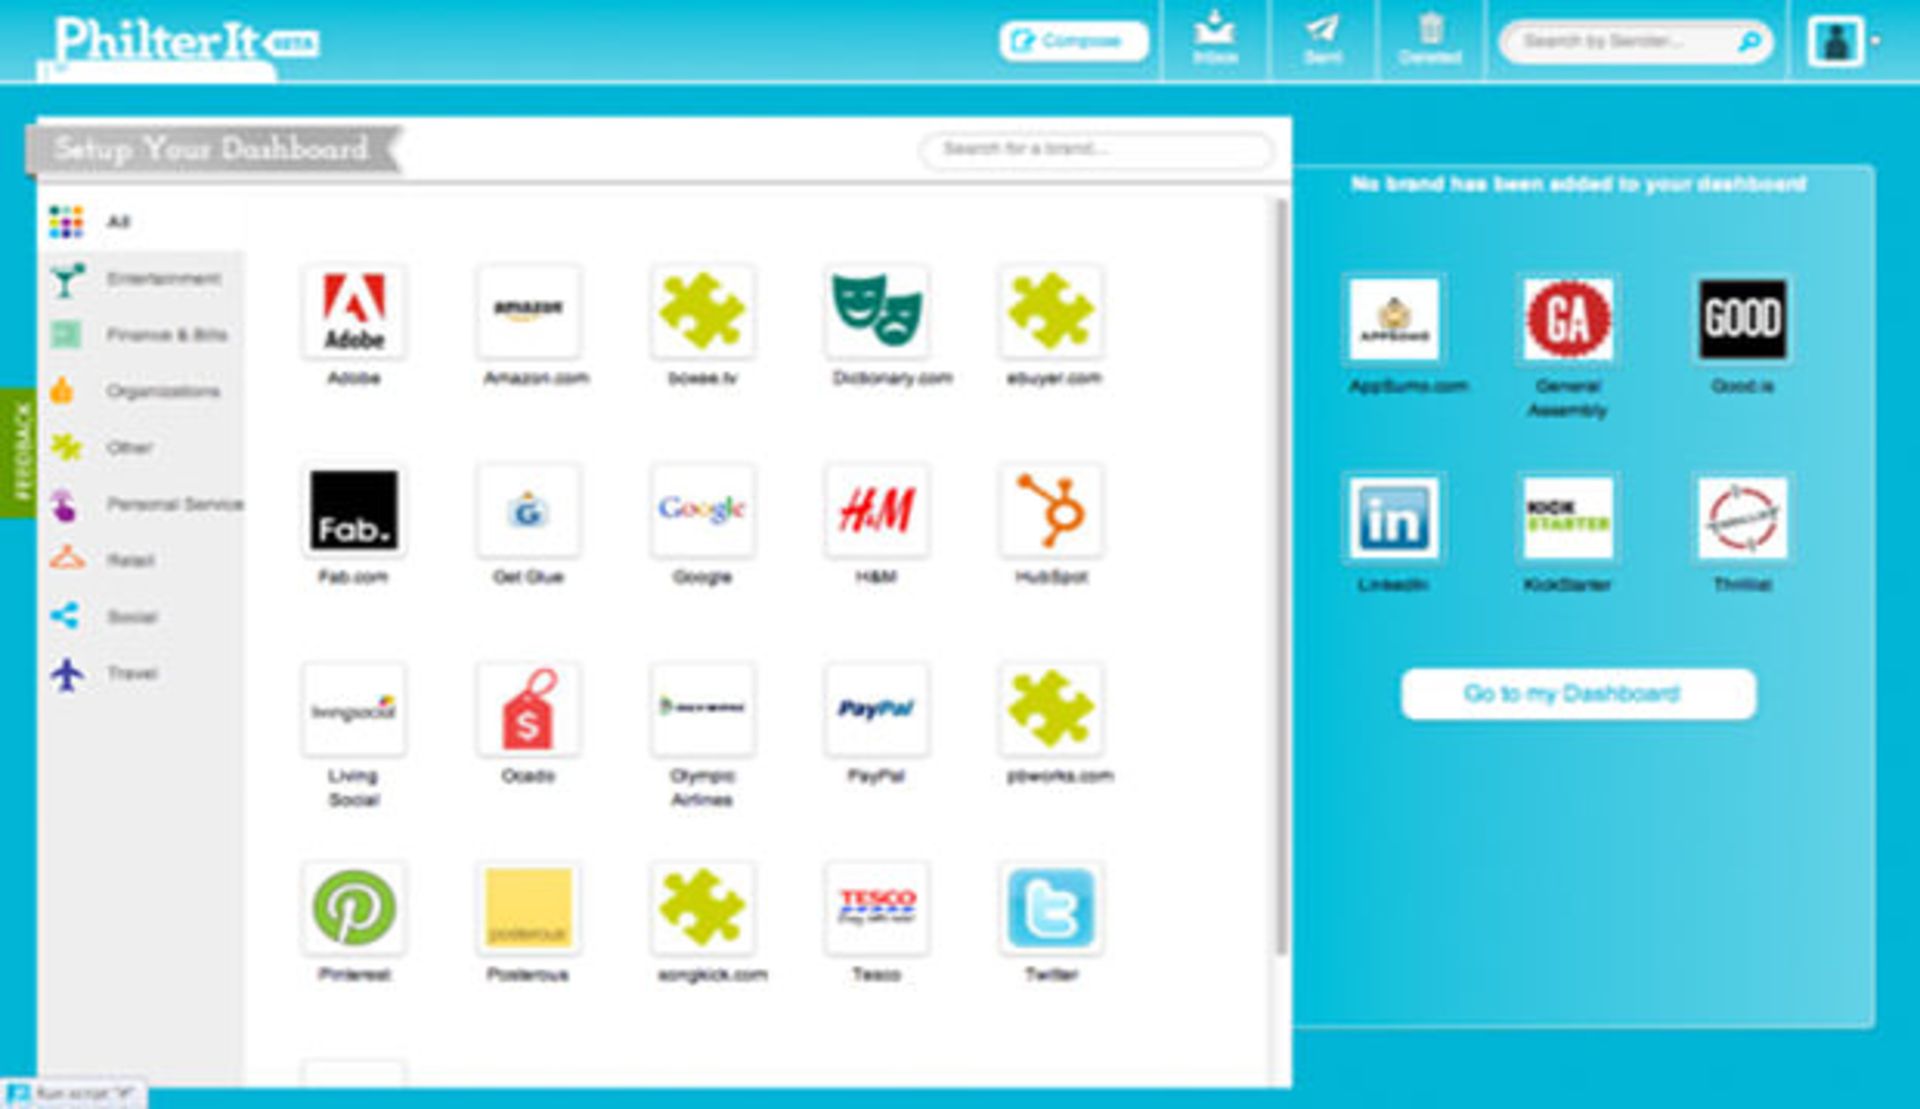Select the Tesco brand icon
This screenshot has height=1109, width=1920.
877,908
